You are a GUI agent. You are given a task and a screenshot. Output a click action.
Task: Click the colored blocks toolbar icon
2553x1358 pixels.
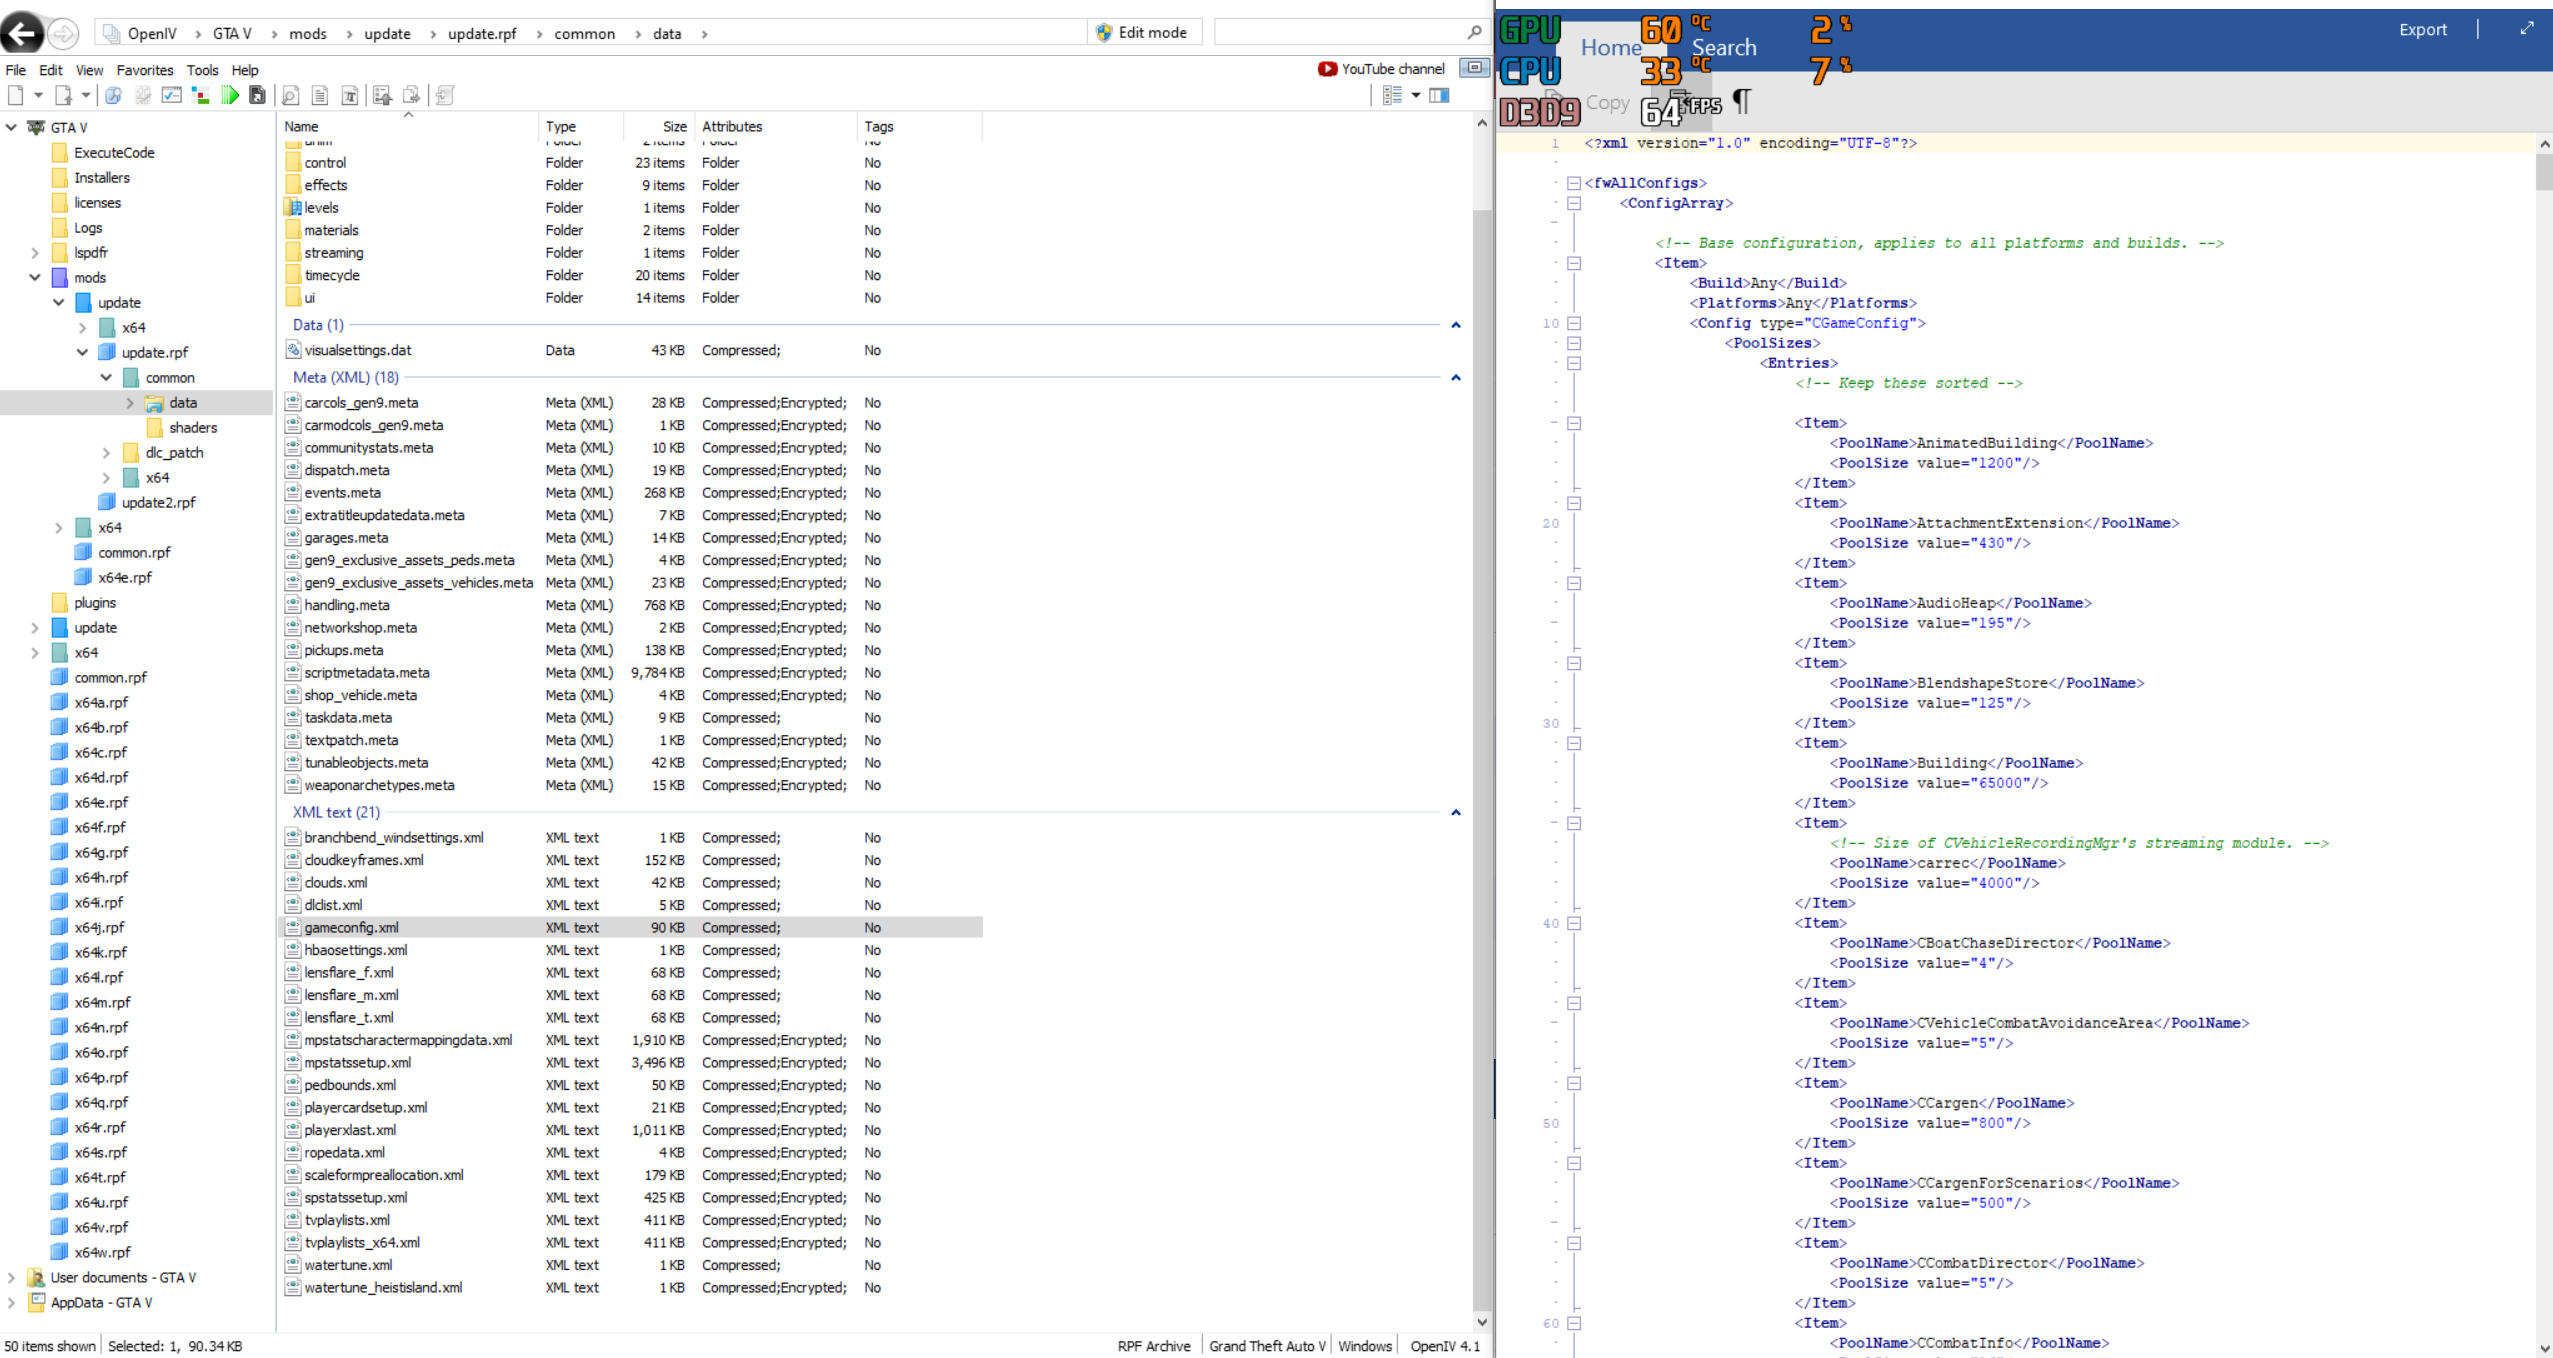pos(200,95)
